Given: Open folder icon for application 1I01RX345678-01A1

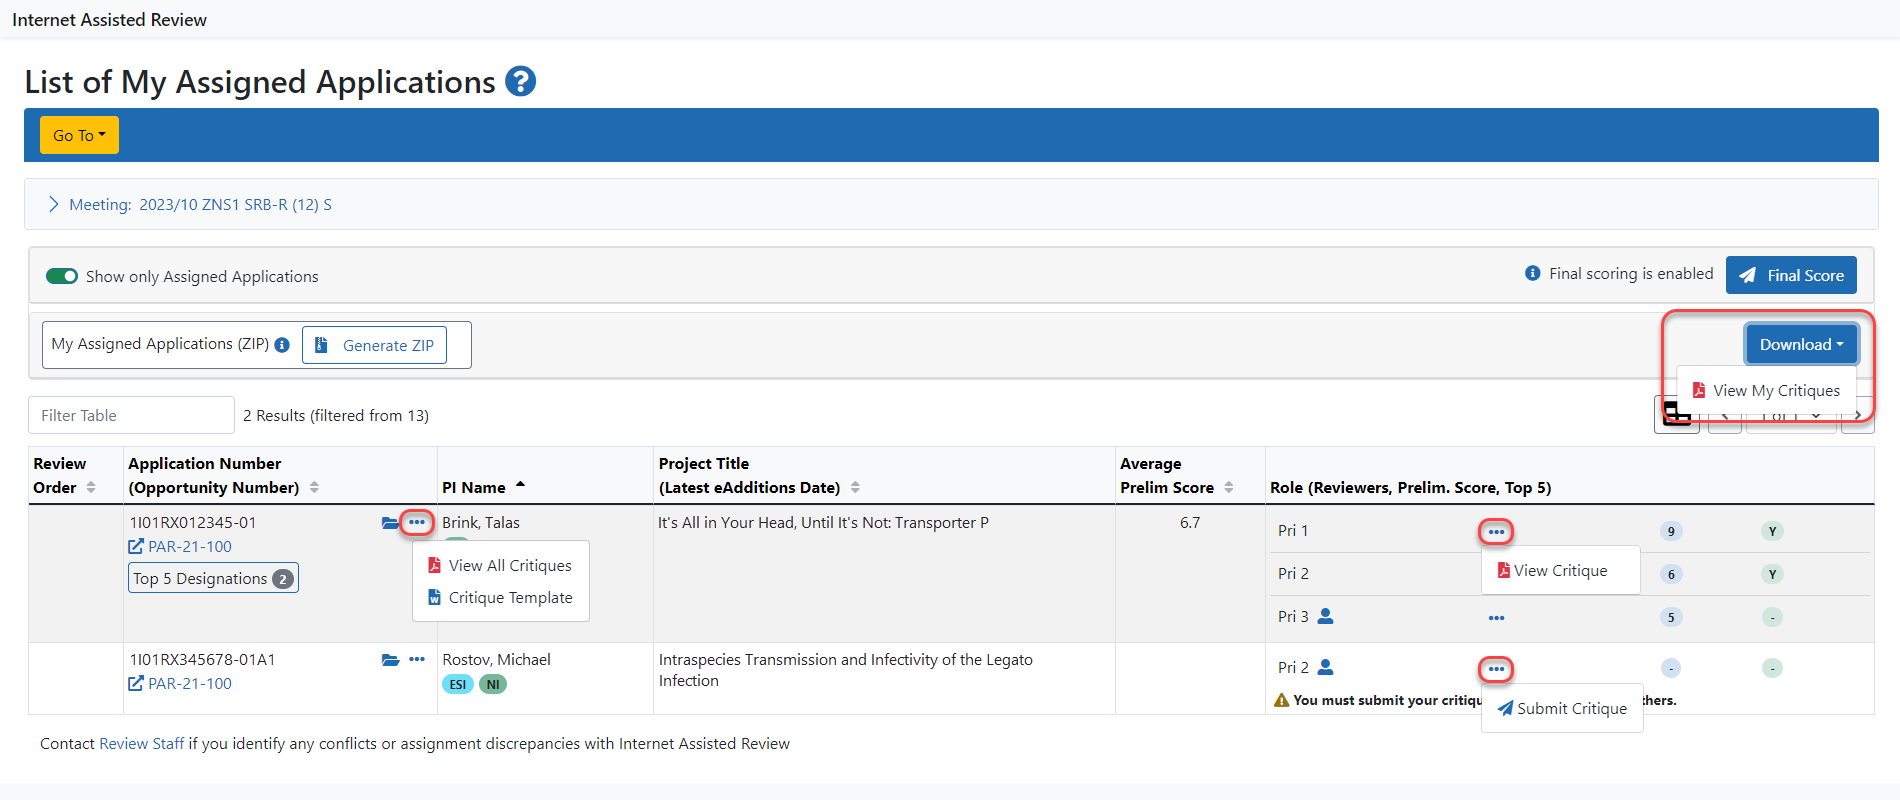Looking at the screenshot, I should coord(390,660).
